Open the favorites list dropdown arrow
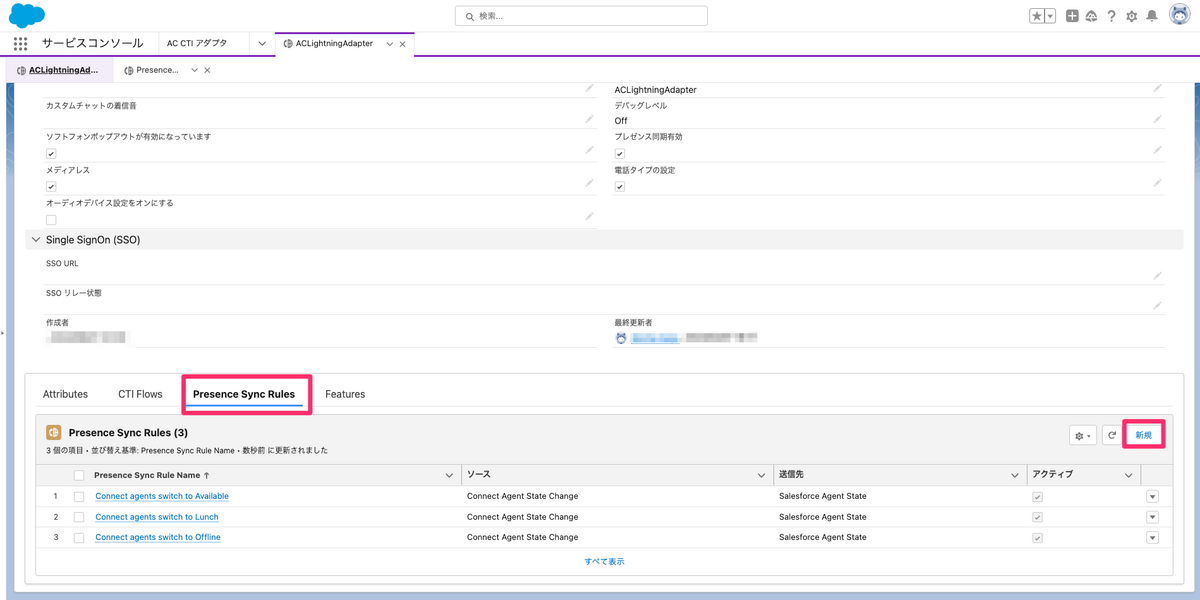This screenshot has height=600, width=1200. click(x=1050, y=16)
